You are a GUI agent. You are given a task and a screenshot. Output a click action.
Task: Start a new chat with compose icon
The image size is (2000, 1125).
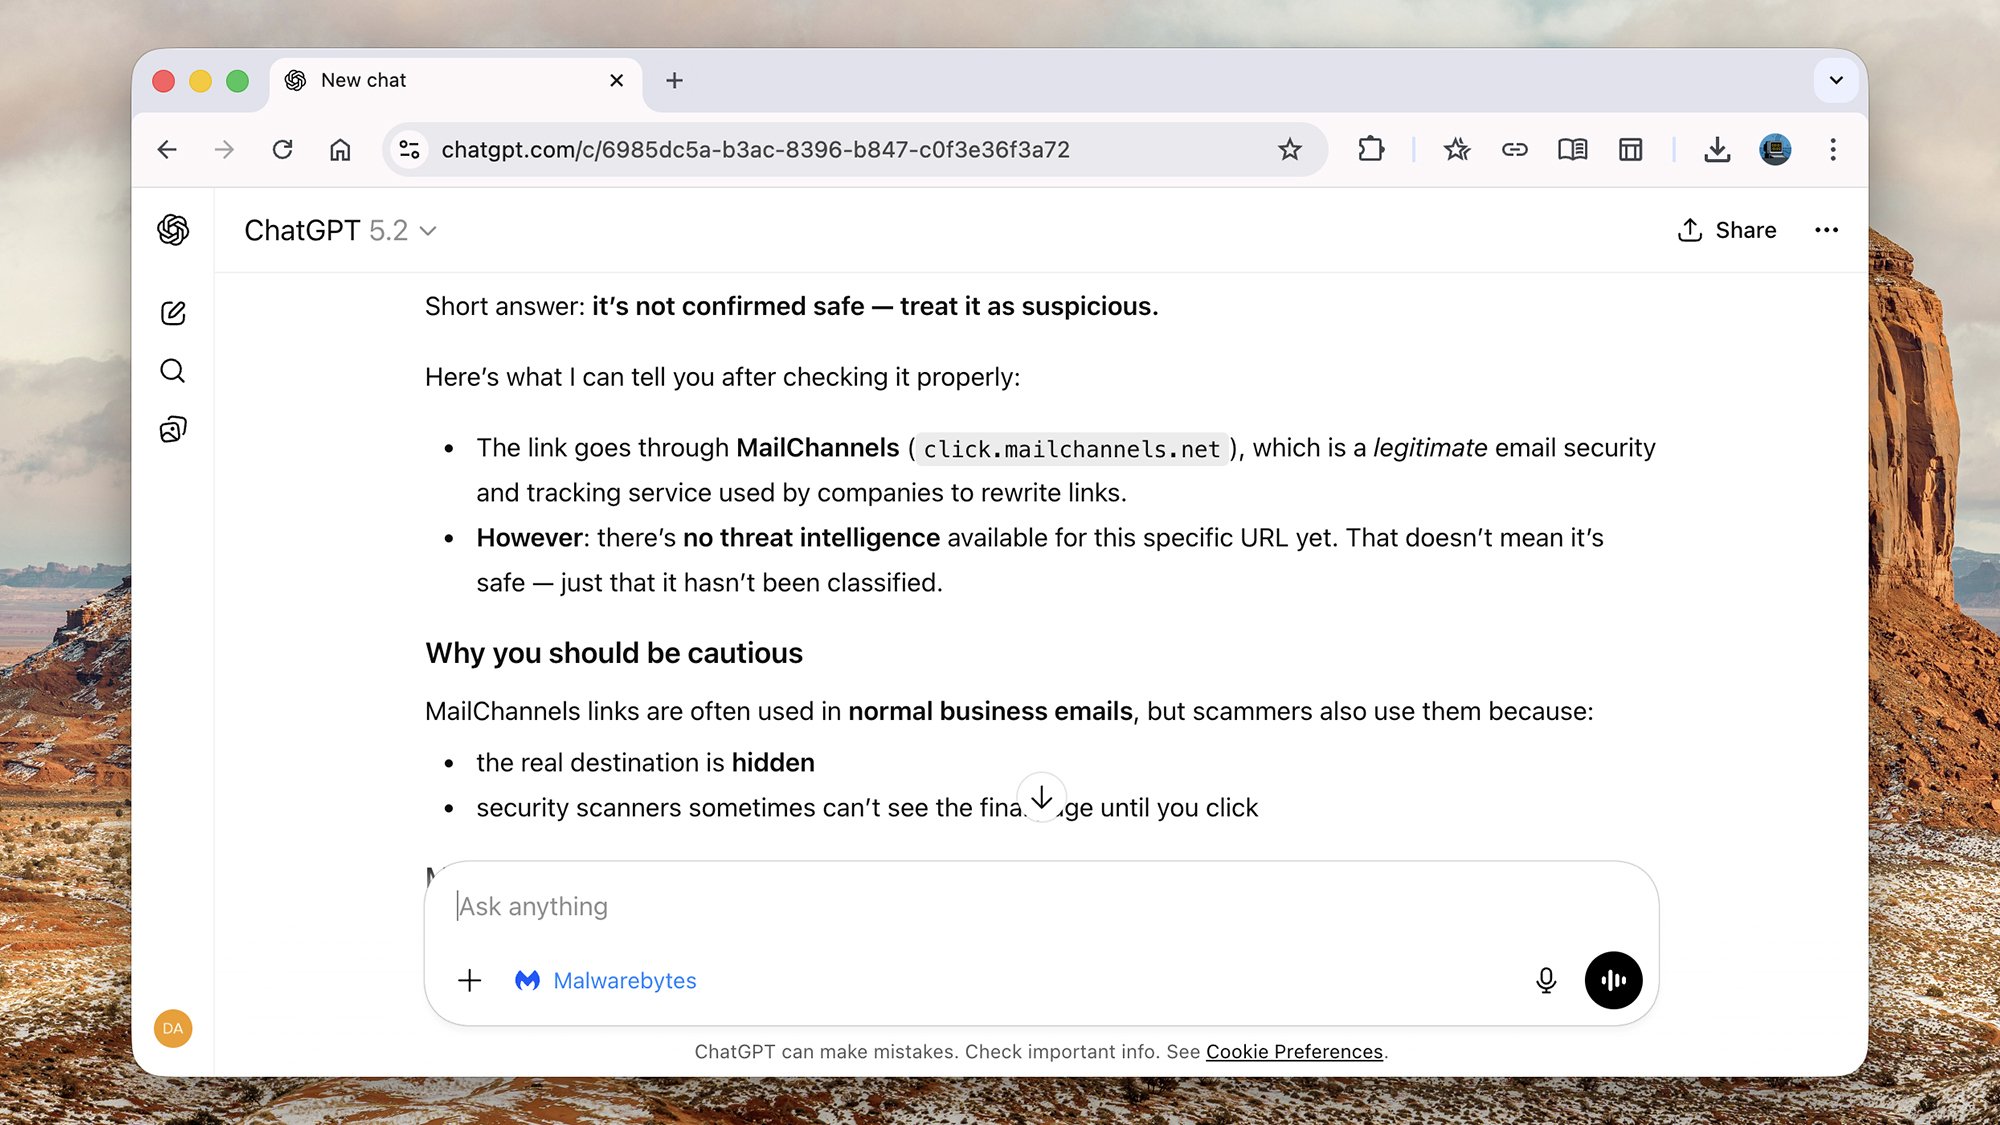[x=173, y=313]
